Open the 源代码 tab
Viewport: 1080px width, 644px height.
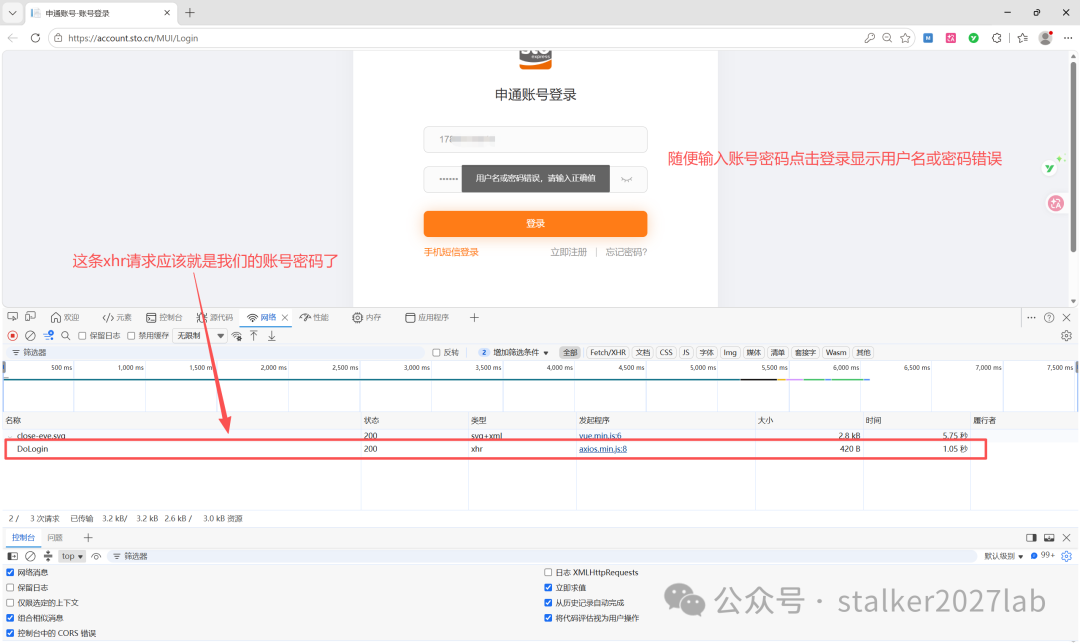point(215,318)
